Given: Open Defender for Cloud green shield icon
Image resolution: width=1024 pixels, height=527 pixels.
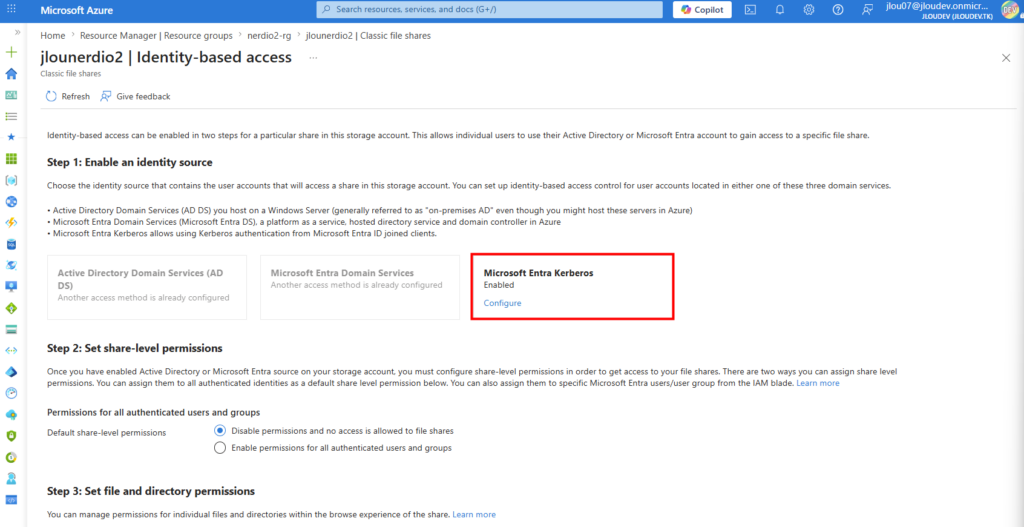Looking at the screenshot, I should point(11,436).
